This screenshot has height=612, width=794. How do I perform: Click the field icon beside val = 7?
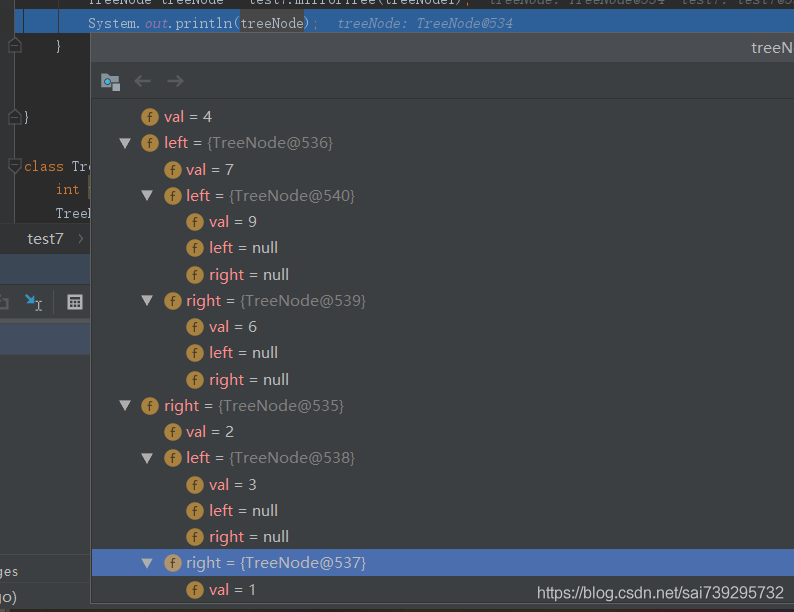click(172, 170)
